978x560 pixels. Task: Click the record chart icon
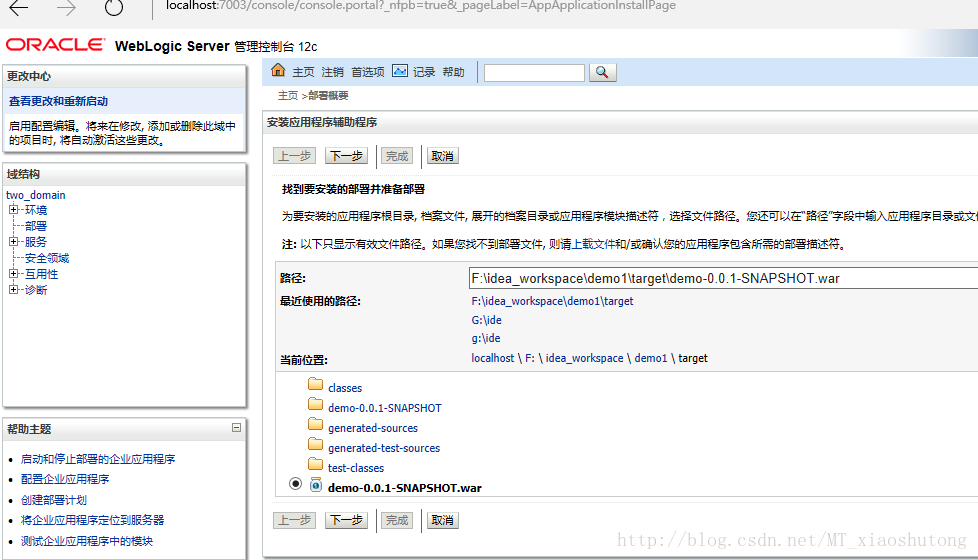(400, 71)
